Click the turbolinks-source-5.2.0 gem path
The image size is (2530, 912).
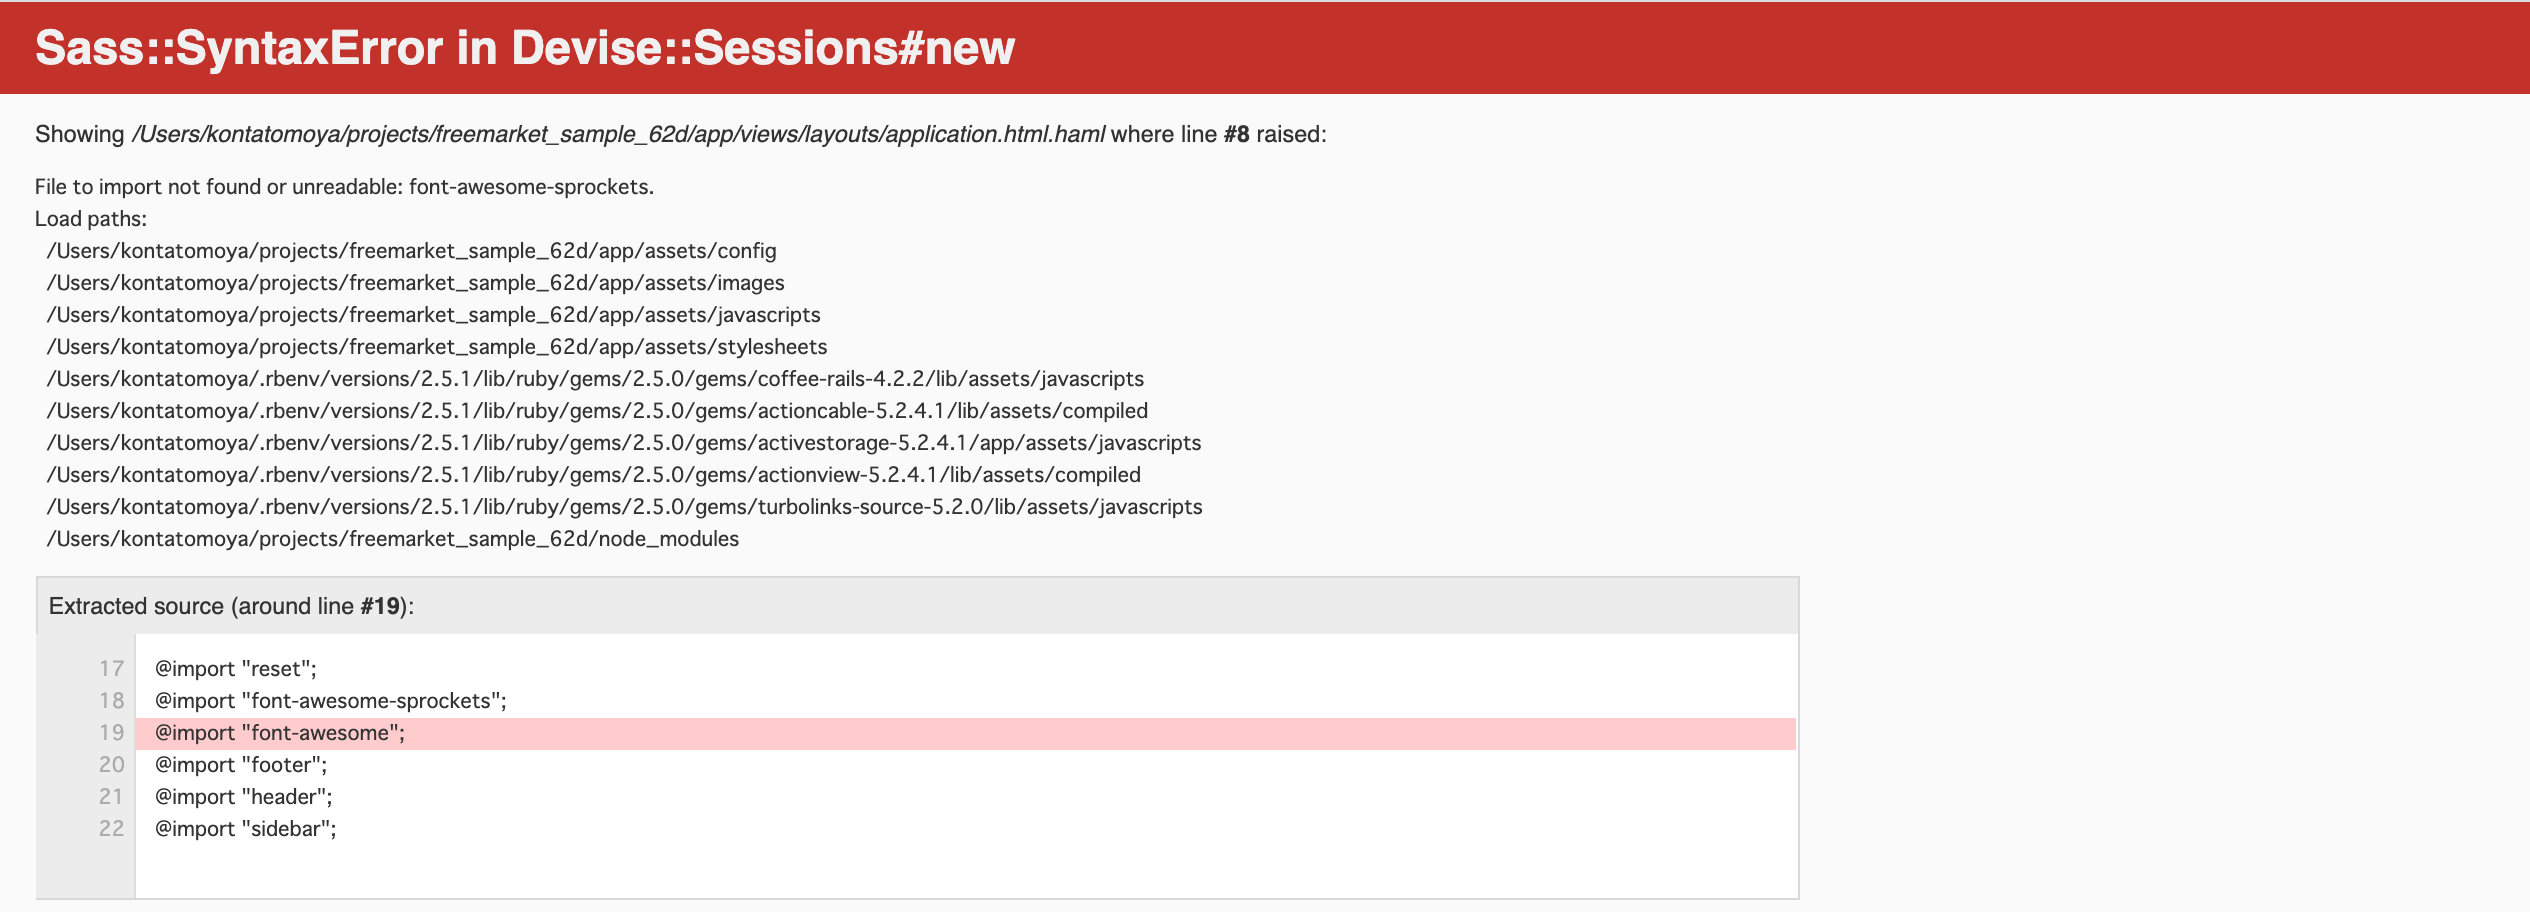pyautogui.click(x=624, y=507)
